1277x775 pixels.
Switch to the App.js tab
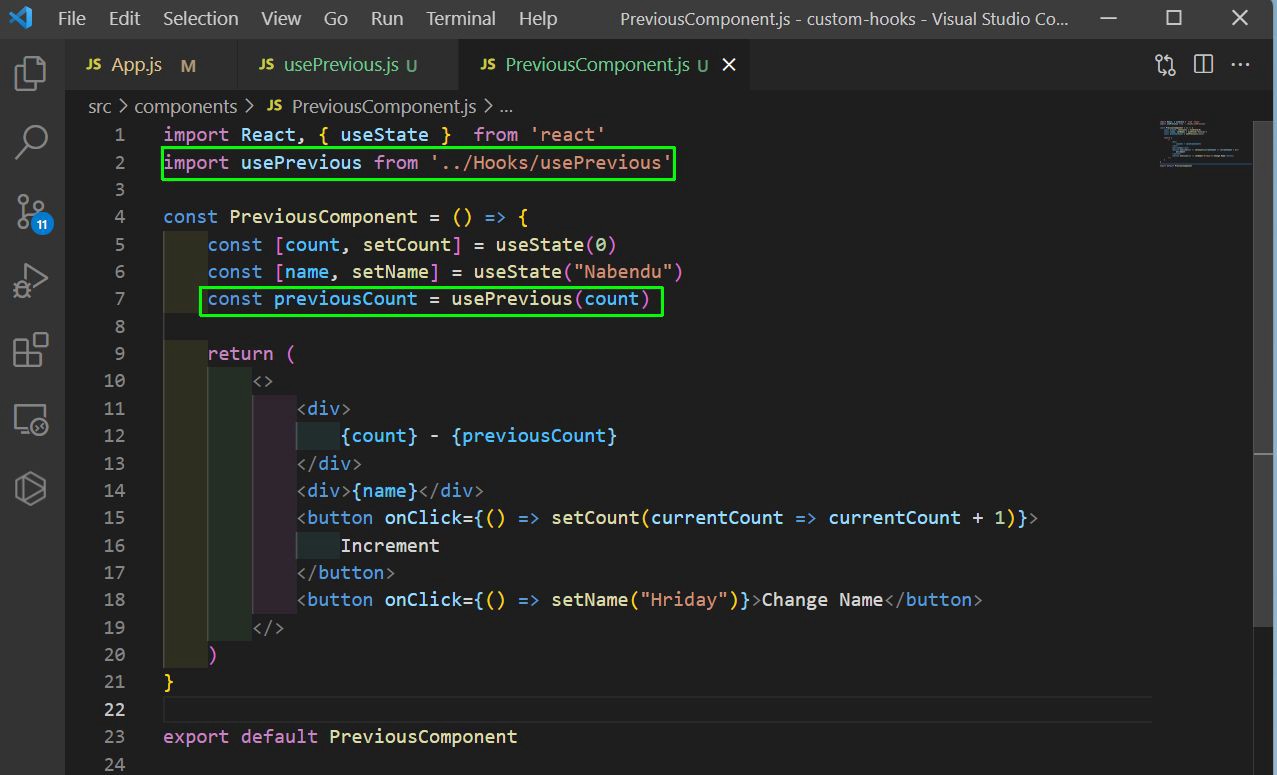pos(151,65)
